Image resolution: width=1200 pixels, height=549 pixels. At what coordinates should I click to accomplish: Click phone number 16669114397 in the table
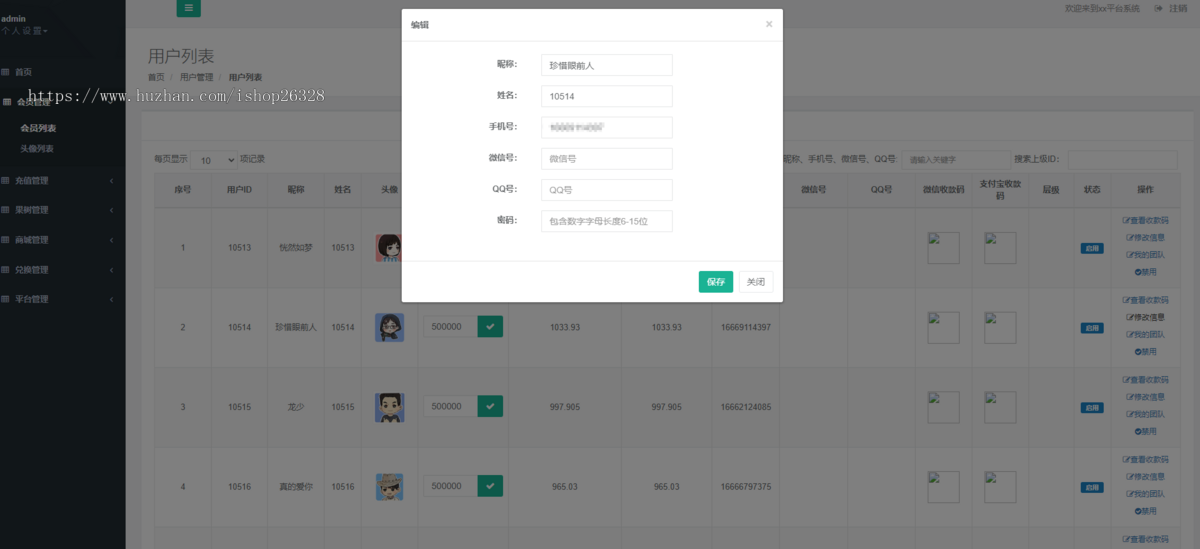(746, 327)
